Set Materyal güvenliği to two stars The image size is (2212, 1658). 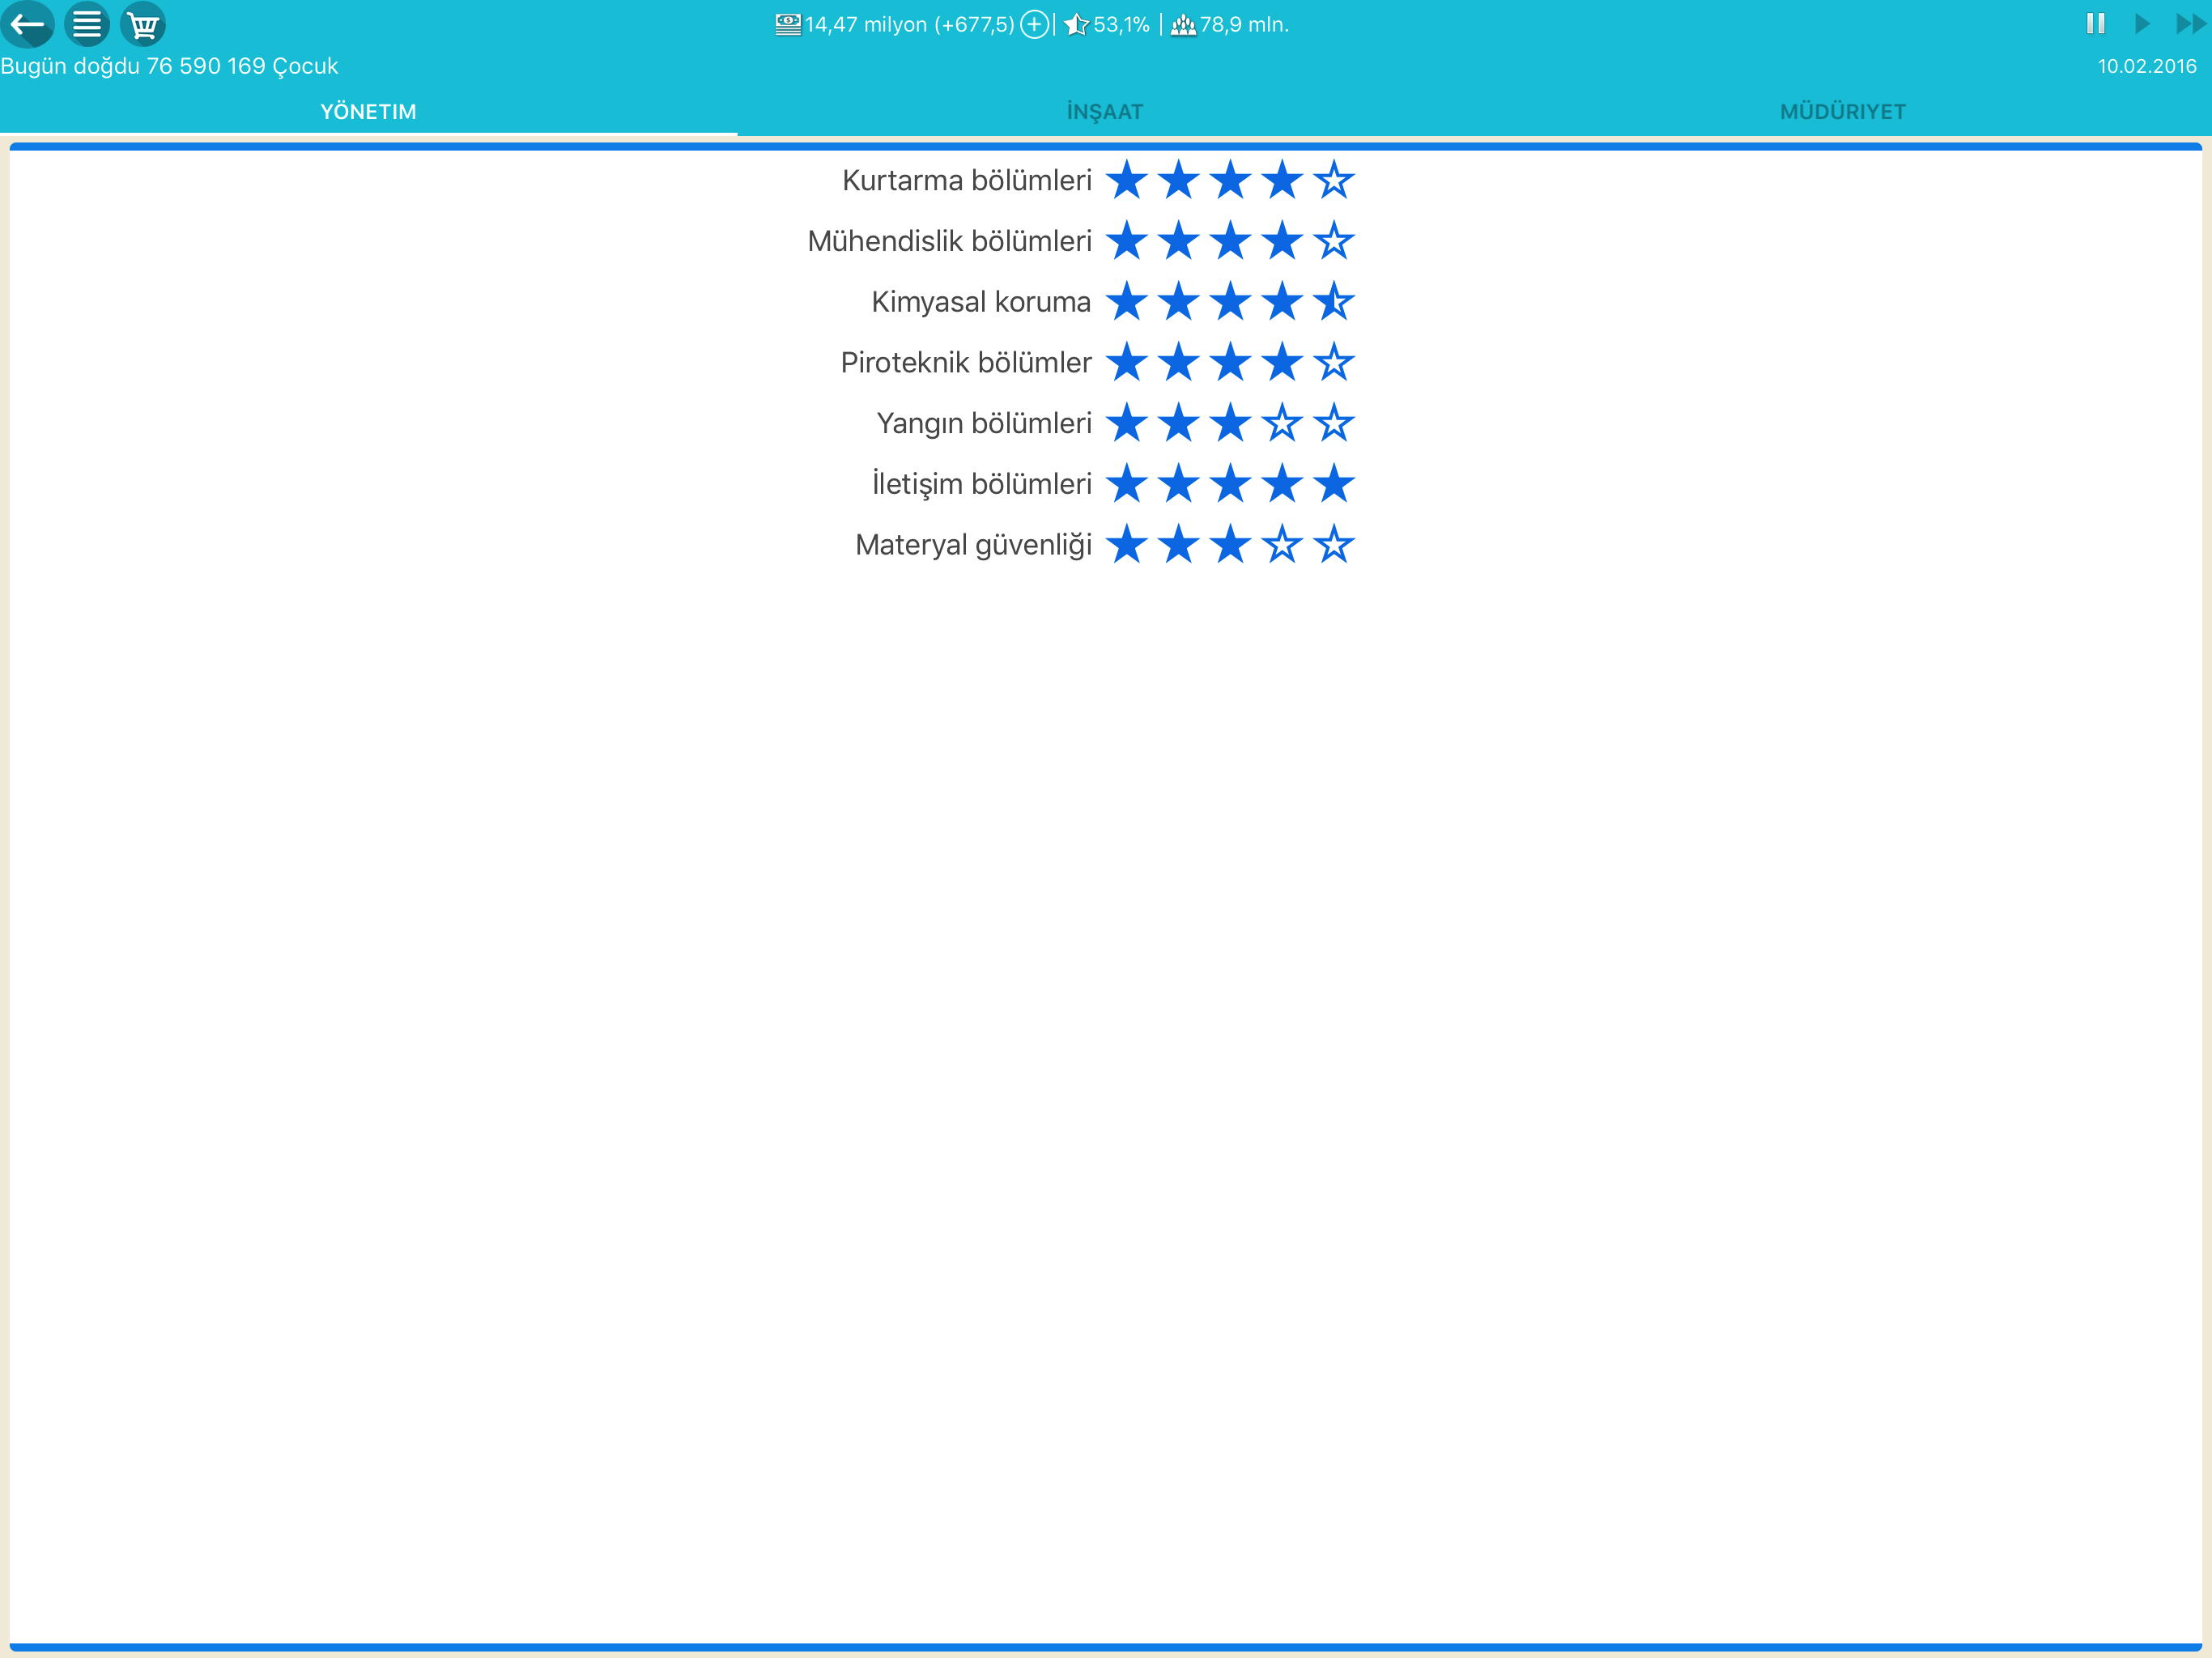tap(1179, 545)
